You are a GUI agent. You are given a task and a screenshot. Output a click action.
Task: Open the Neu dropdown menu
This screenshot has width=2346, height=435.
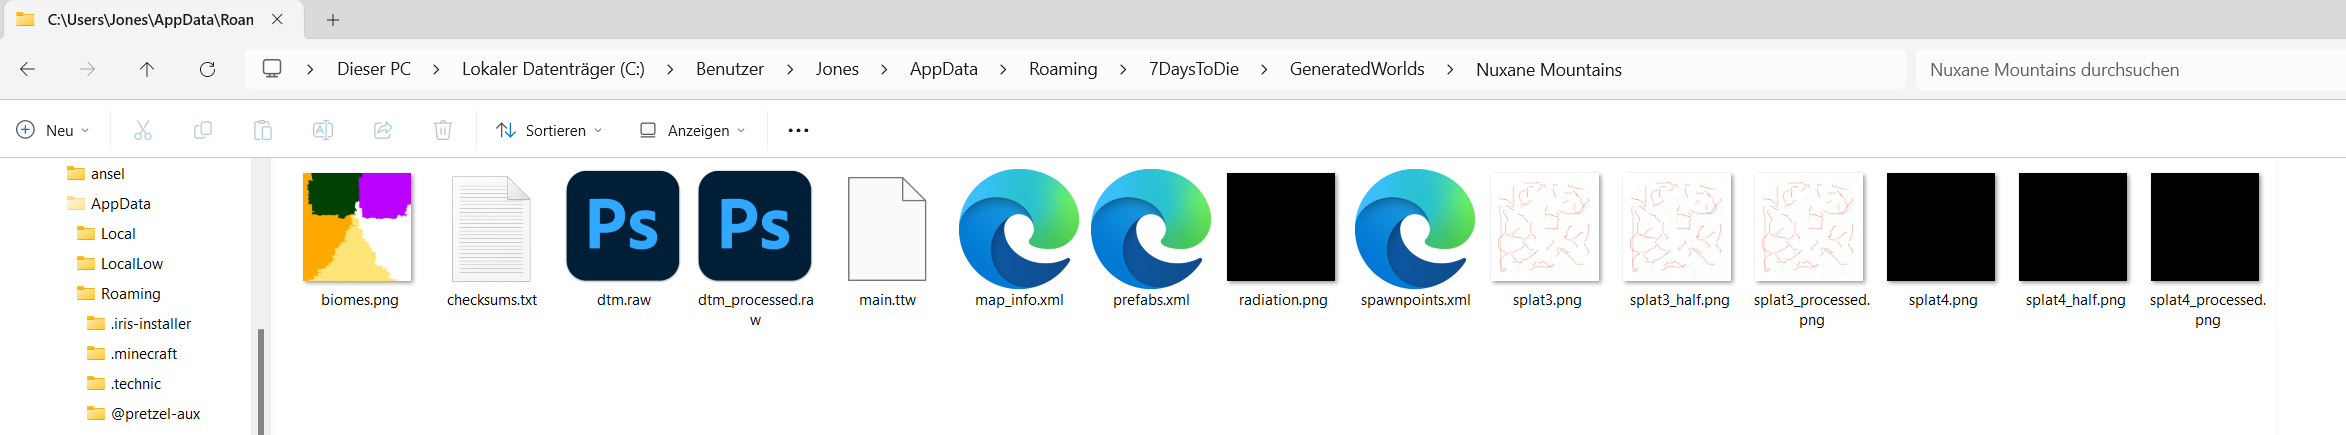pos(54,130)
